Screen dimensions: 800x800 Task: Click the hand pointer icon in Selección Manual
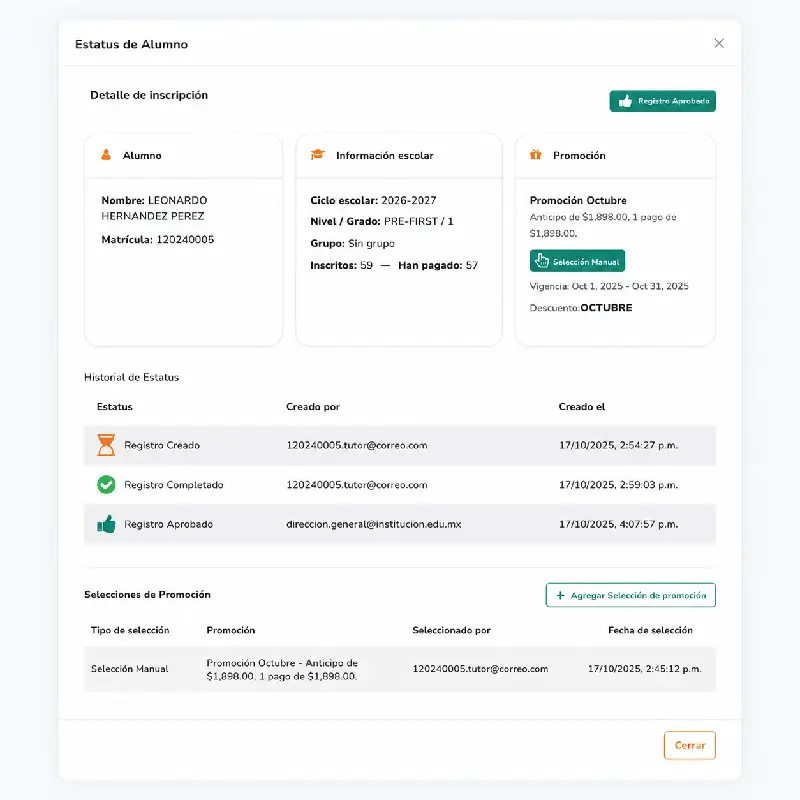[x=542, y=261]
